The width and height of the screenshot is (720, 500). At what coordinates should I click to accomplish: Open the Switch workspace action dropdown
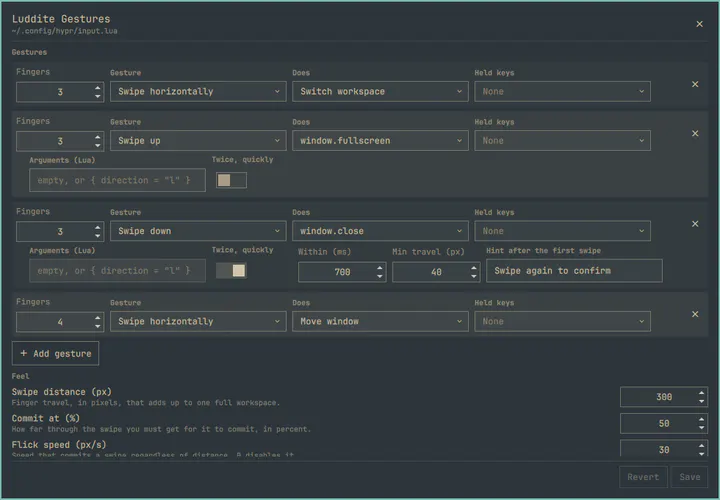(x=380, y=91)
